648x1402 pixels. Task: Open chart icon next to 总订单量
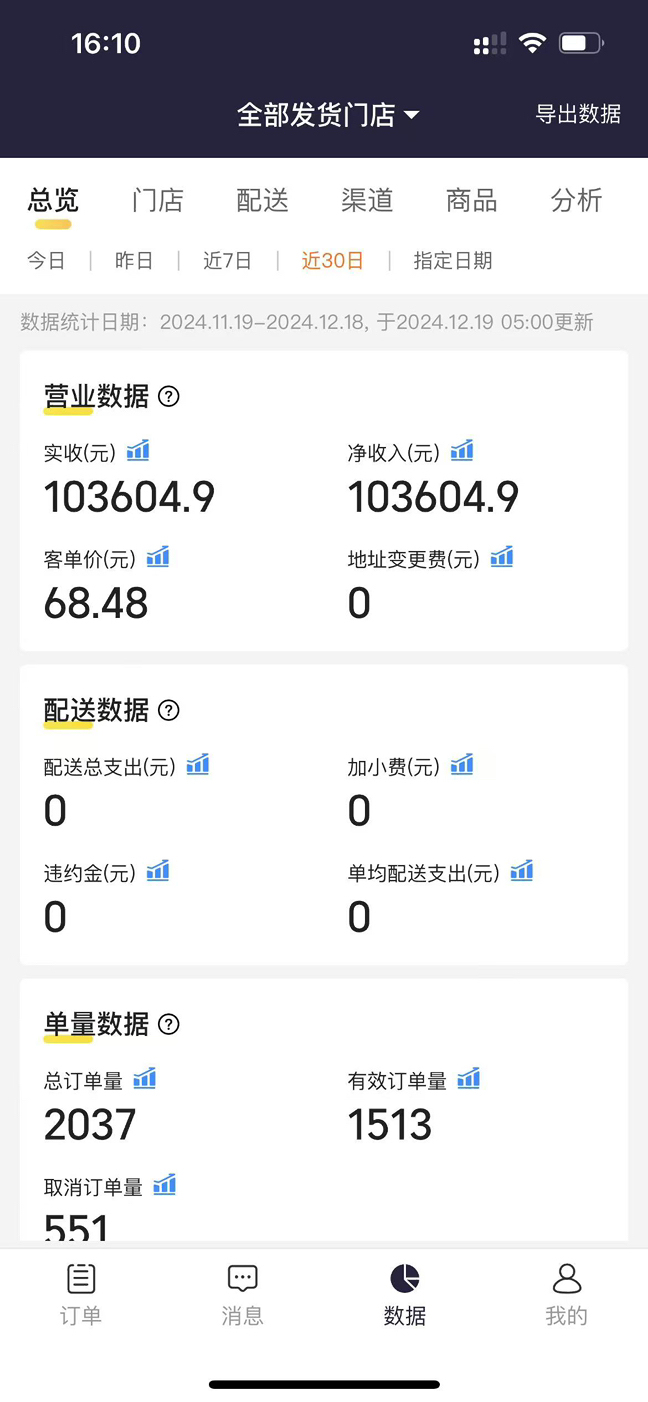(x=145, y=1079)
